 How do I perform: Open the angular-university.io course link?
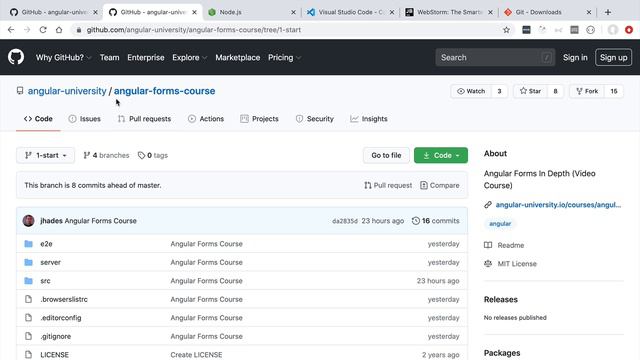(x=558, y=205)
